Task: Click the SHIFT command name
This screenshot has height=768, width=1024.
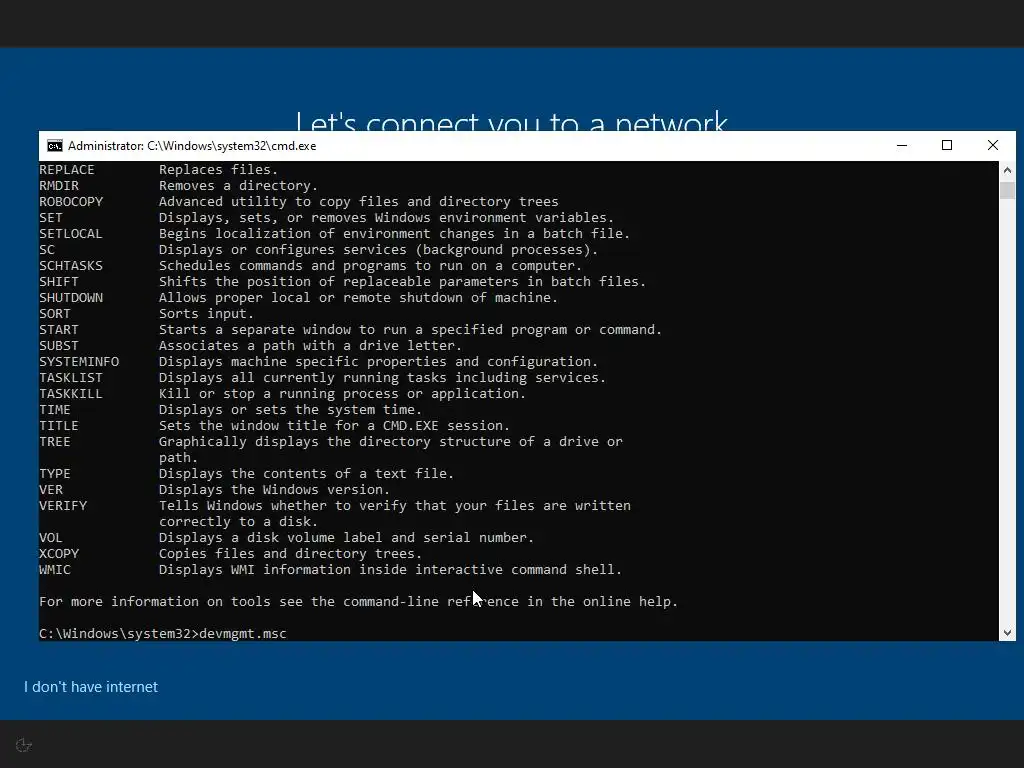Action: [x=59, y=282]
